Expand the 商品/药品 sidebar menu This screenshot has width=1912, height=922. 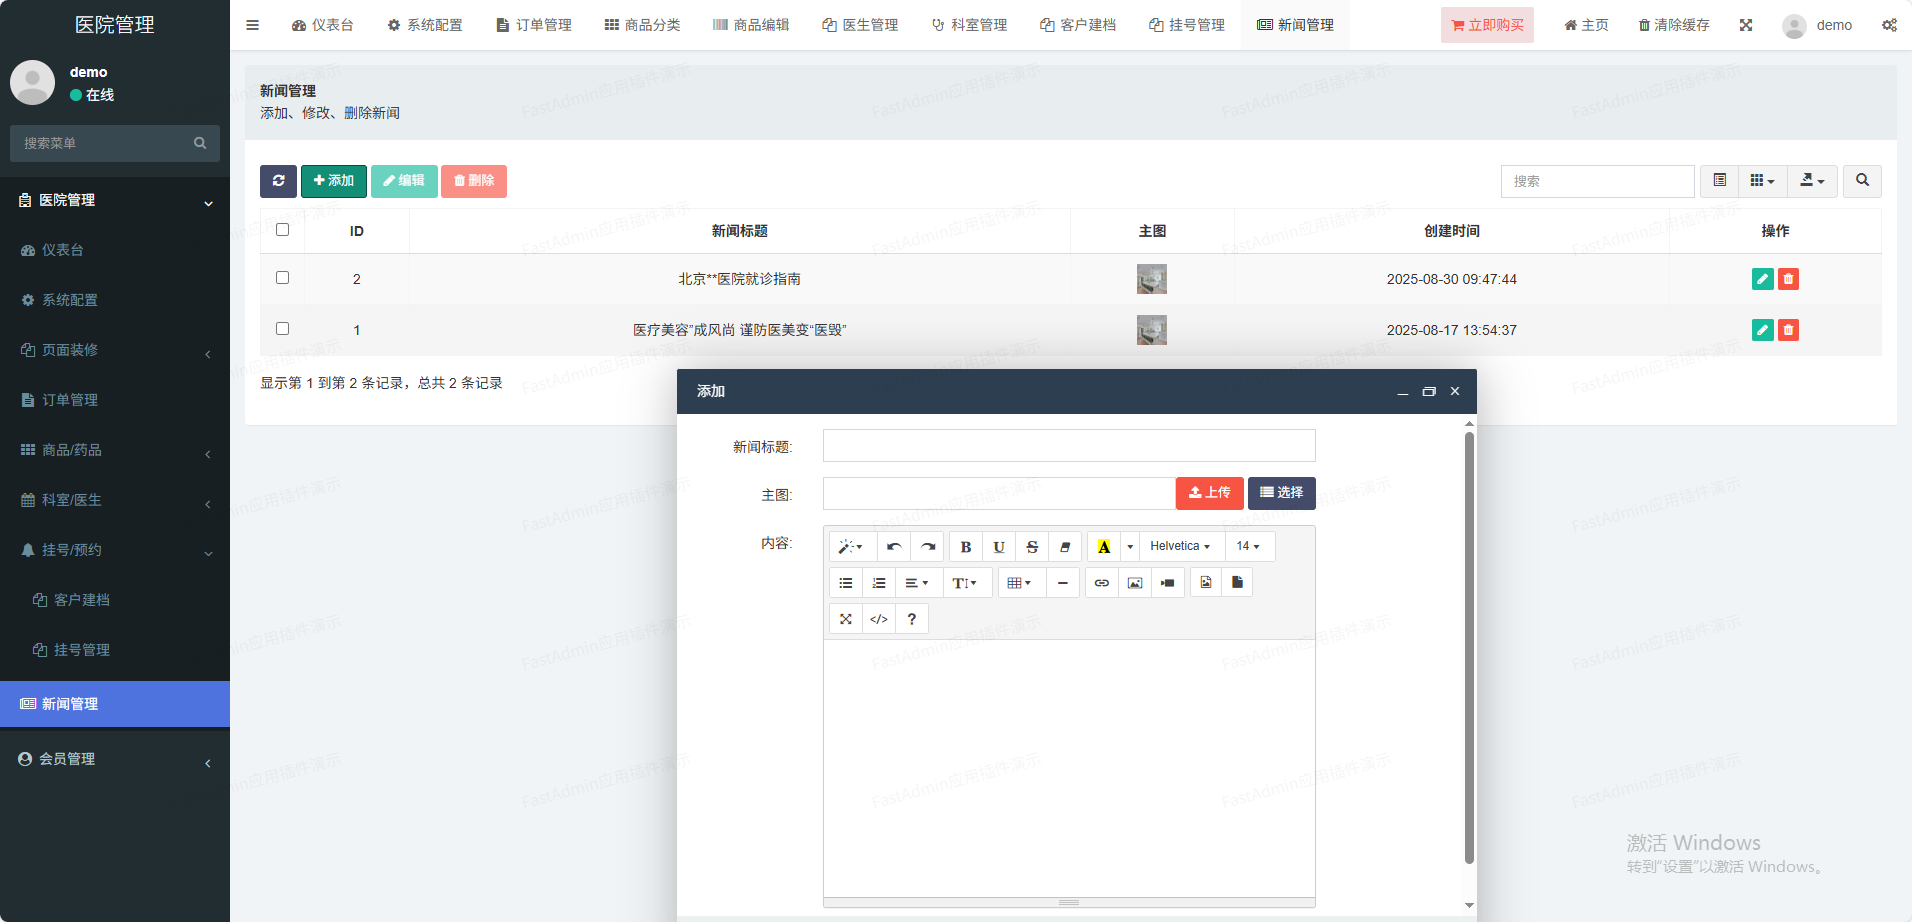tap(115, 450)
